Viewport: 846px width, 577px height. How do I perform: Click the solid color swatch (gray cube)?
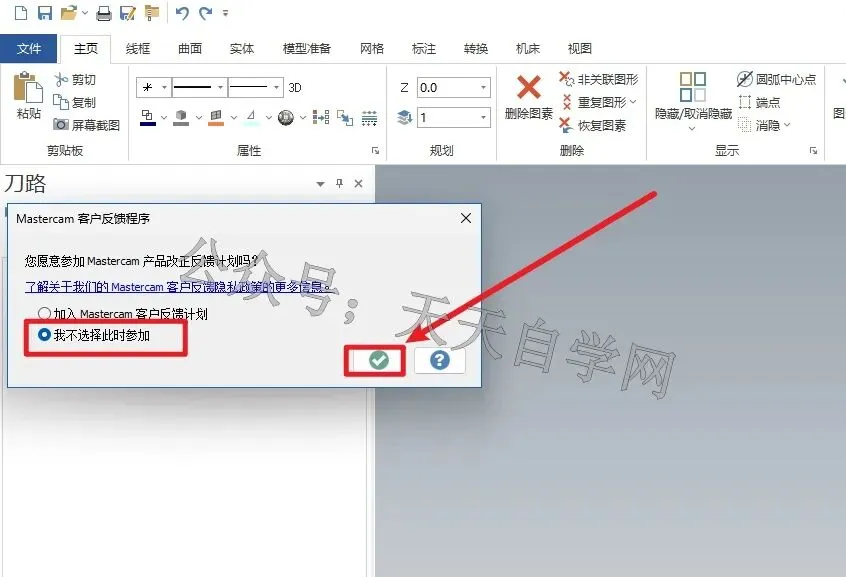(x=181, y=117)
